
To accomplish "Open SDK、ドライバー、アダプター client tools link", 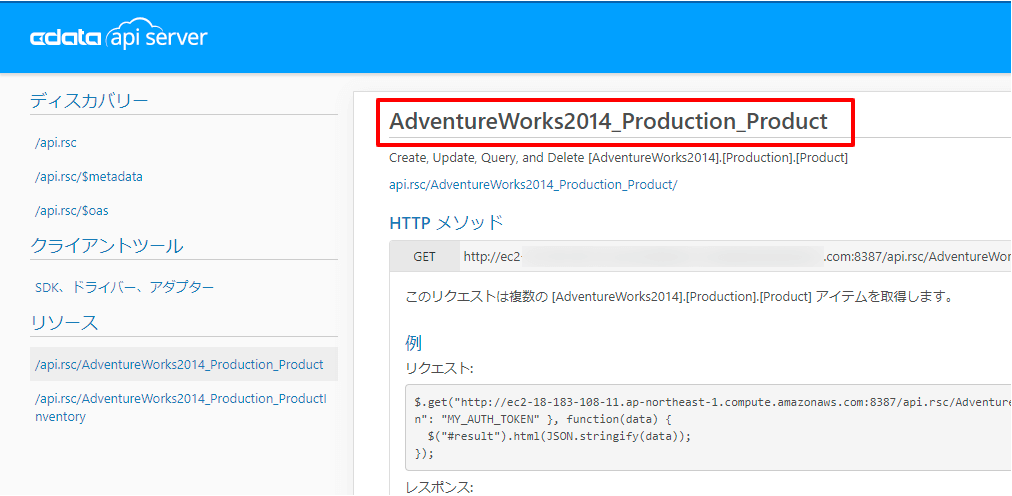I will click(x=125, y=288).
